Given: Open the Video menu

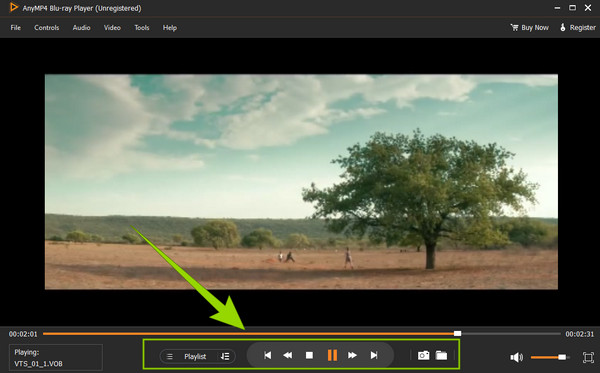Looking at the screenshot, I should pyautogui.click(x=112, y=28).
